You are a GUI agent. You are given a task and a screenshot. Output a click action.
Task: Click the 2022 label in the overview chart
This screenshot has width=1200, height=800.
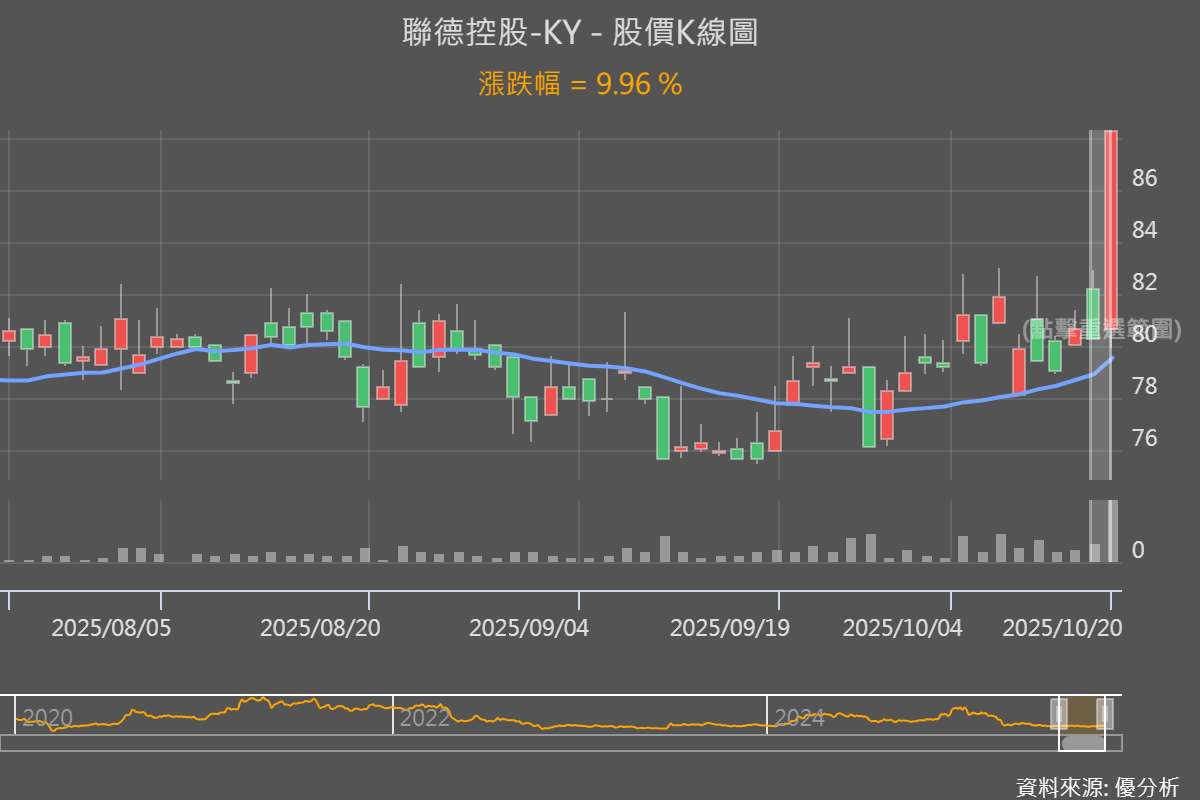tap(424, 718)
